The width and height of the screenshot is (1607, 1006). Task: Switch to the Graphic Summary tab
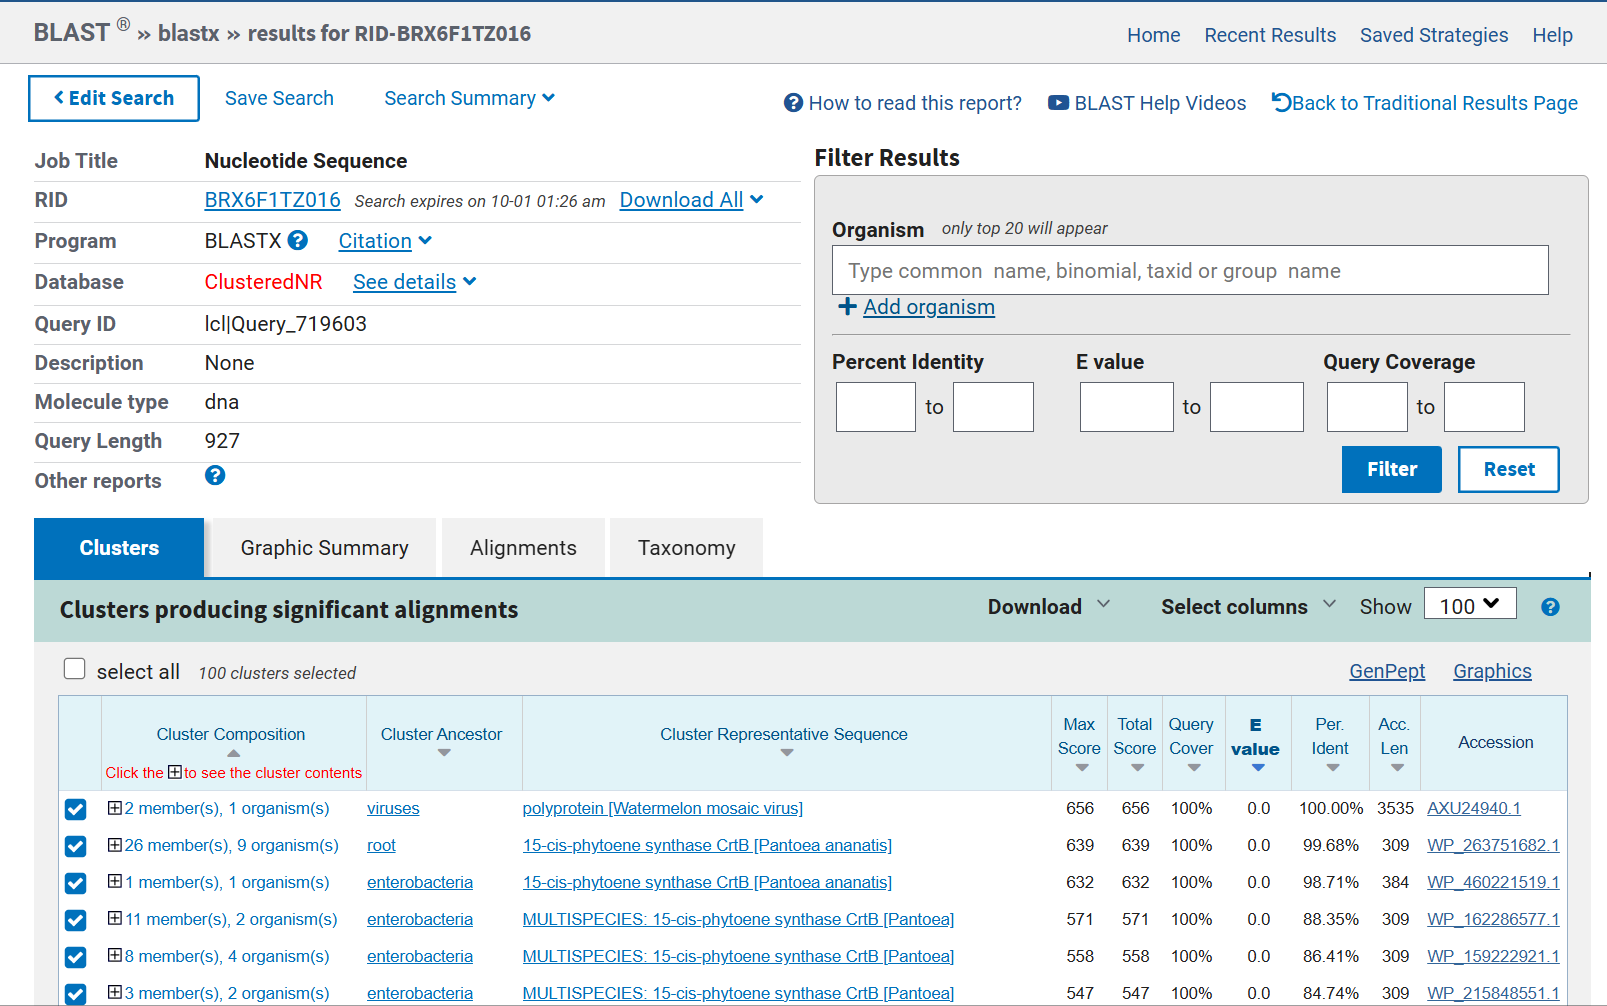(x=324, y=548)
